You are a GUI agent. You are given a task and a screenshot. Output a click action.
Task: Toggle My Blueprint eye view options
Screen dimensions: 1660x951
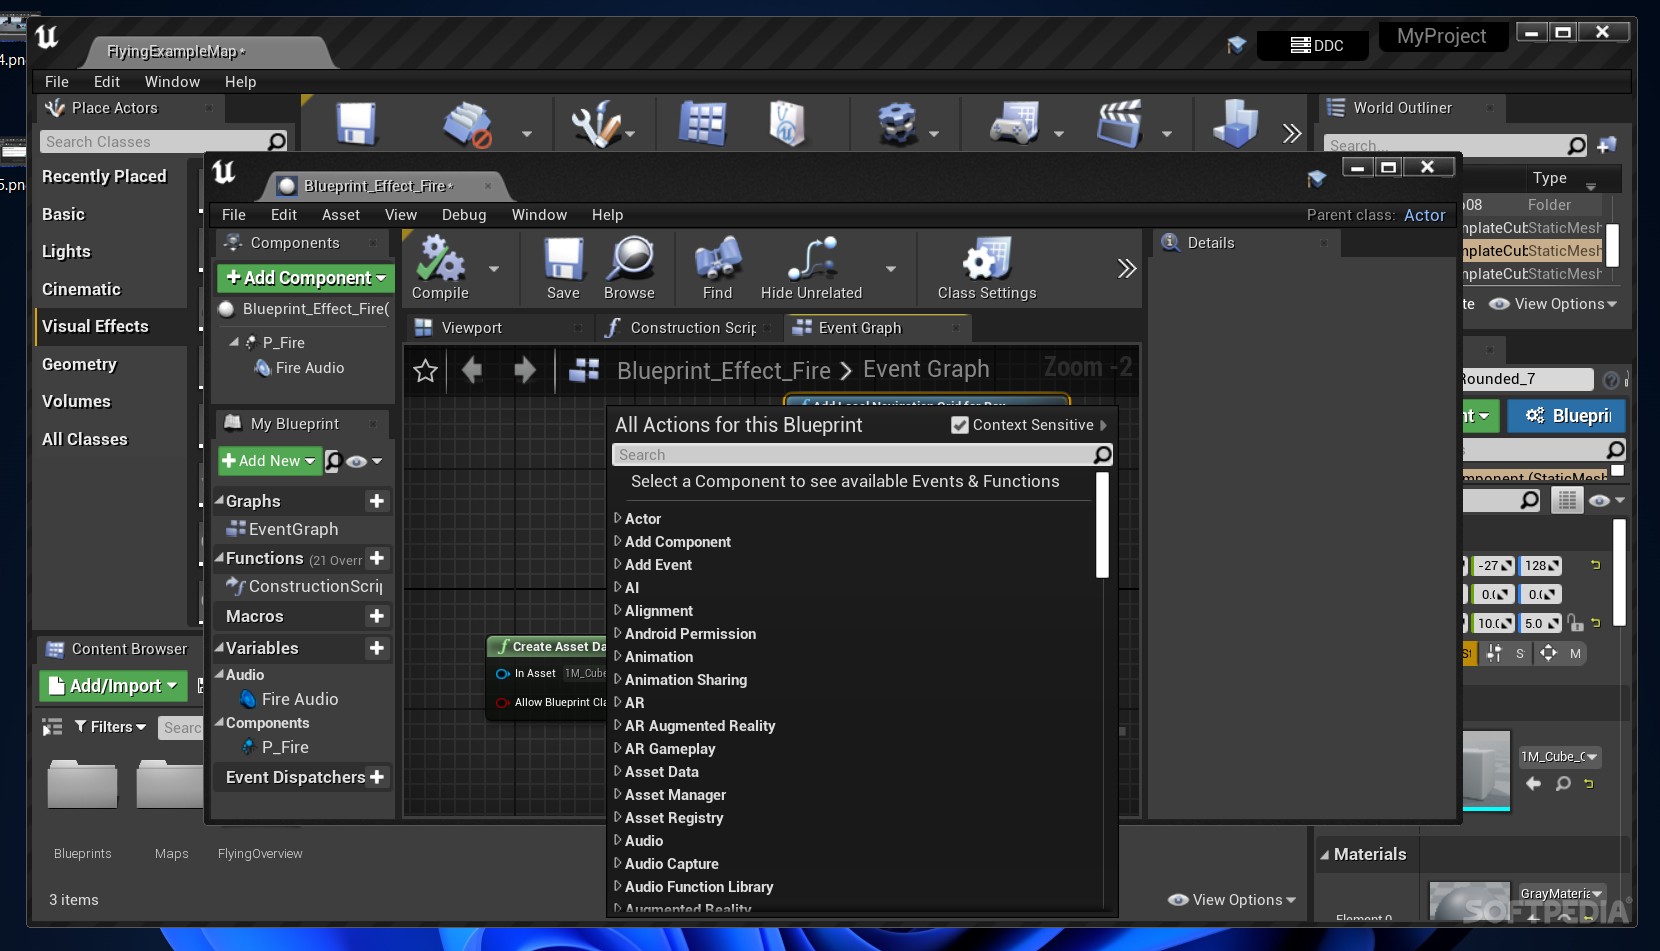click(x=364, y=461)
